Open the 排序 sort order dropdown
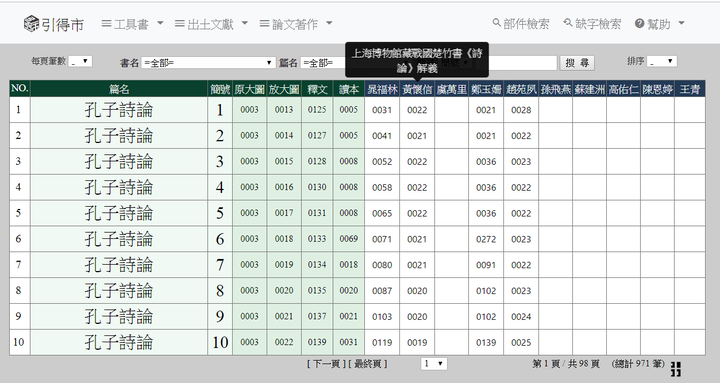Viewport: 720px width, 383px height. click(x=662, y=61)
